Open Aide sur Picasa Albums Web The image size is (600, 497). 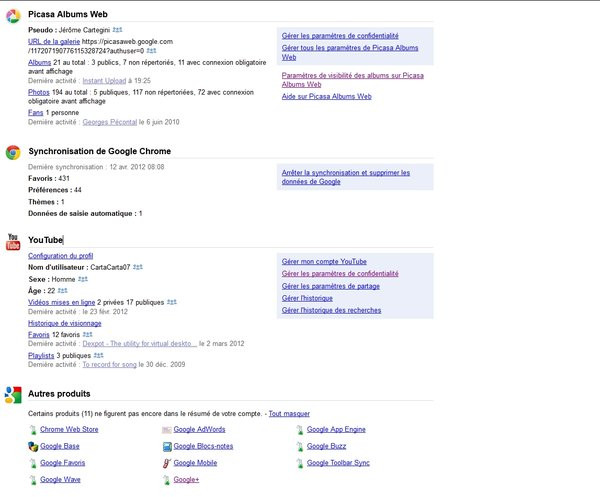tap(327, 96)
